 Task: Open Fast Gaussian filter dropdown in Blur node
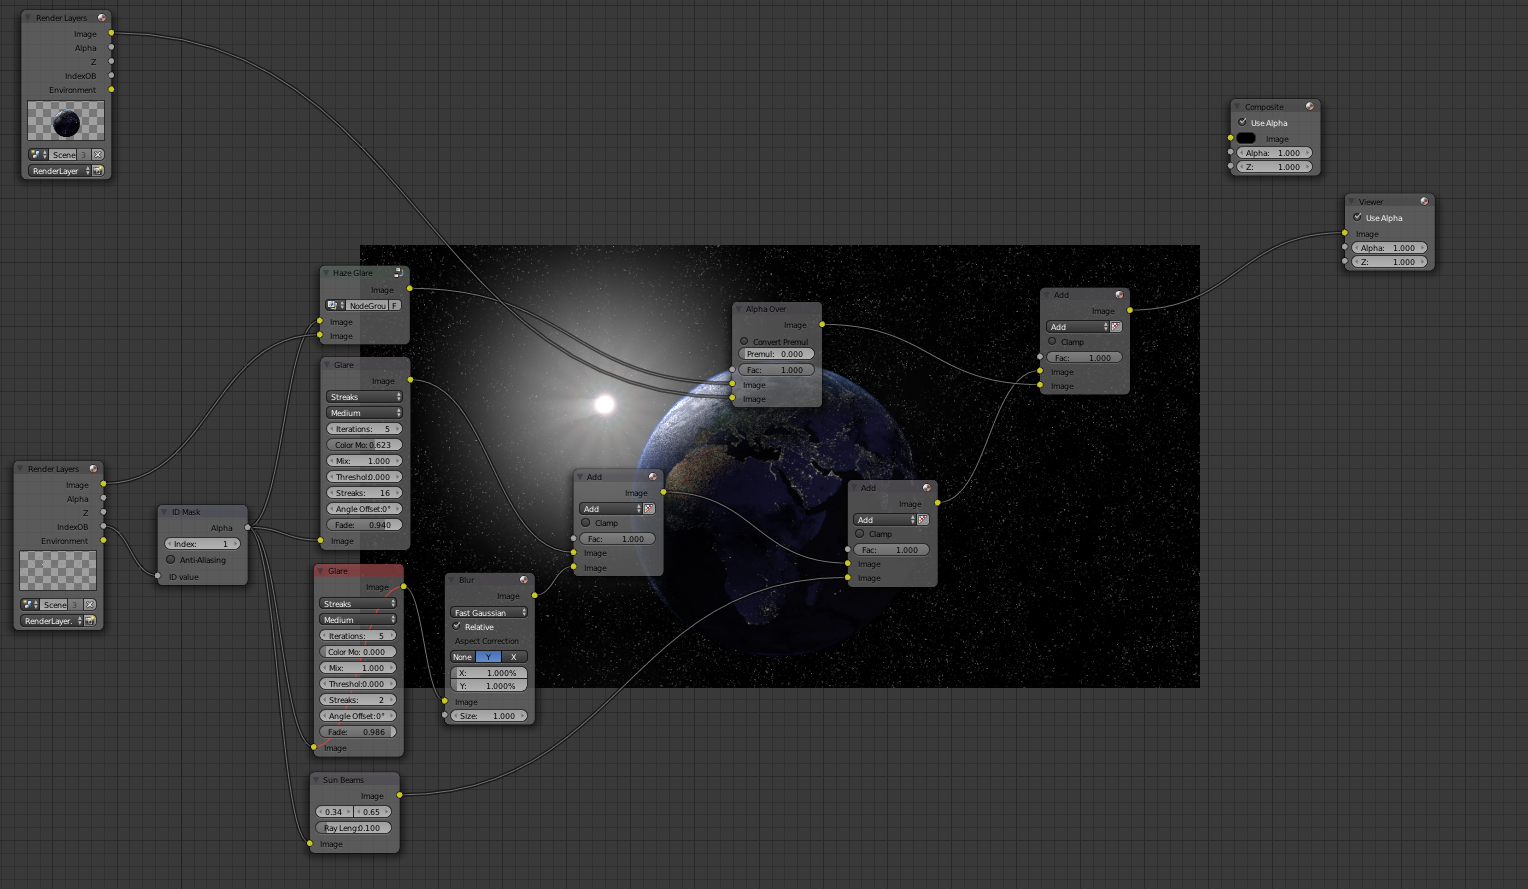pyautogui.click(x=489, y=613)
